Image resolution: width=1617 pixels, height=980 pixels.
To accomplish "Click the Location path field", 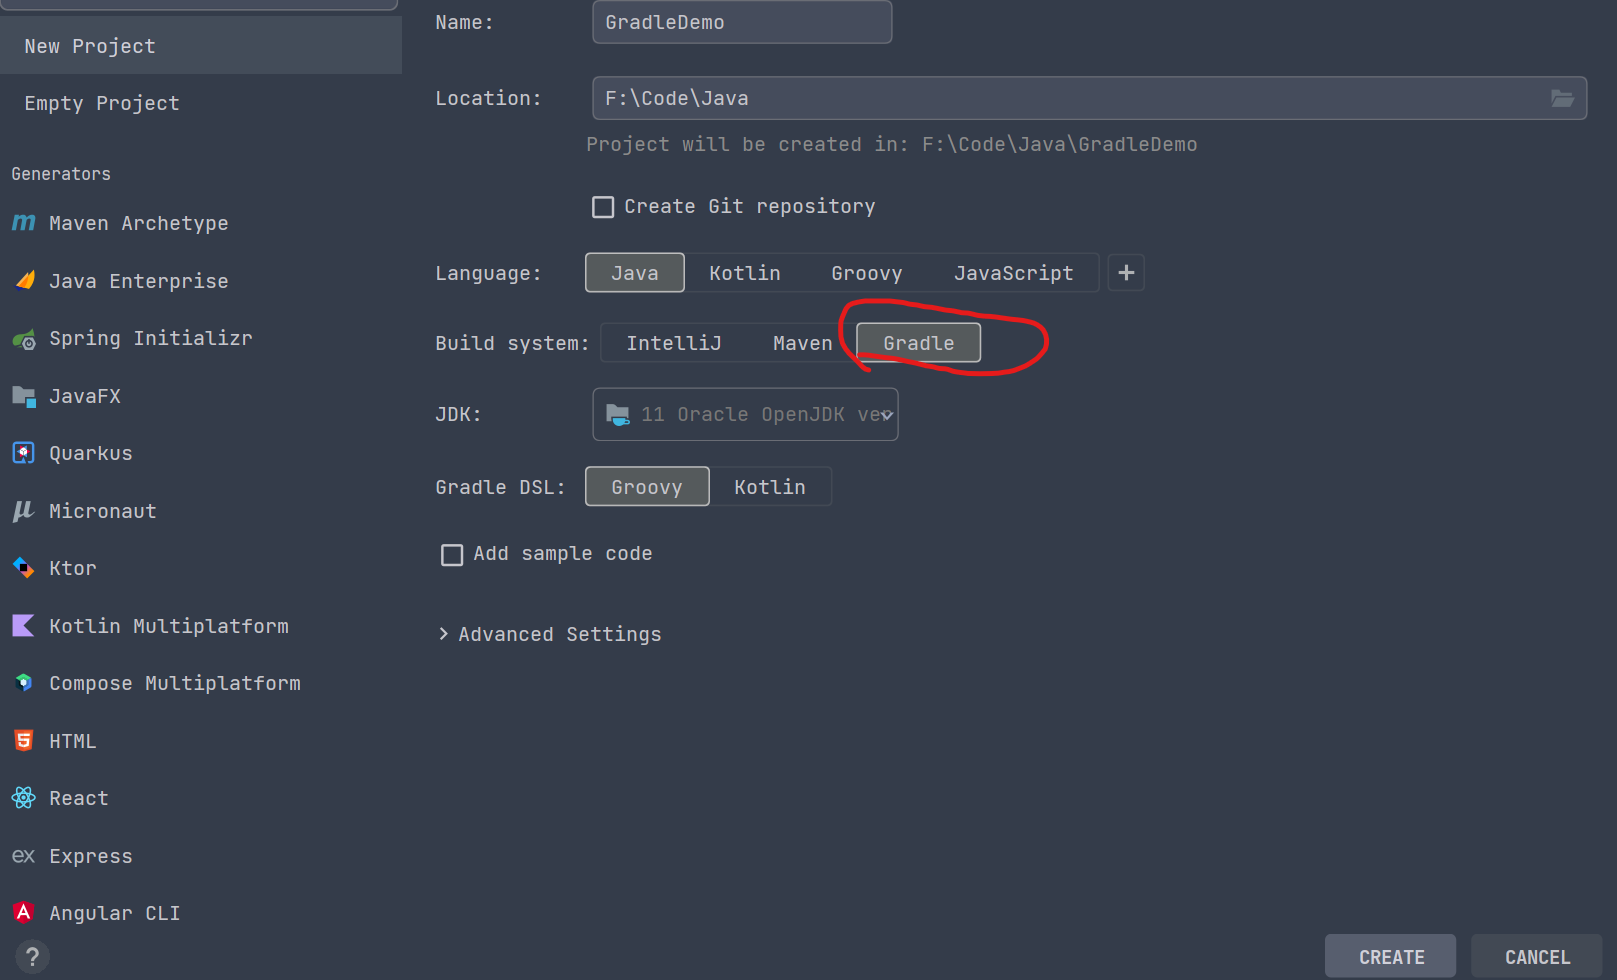I will click(x=1090, y=98).
